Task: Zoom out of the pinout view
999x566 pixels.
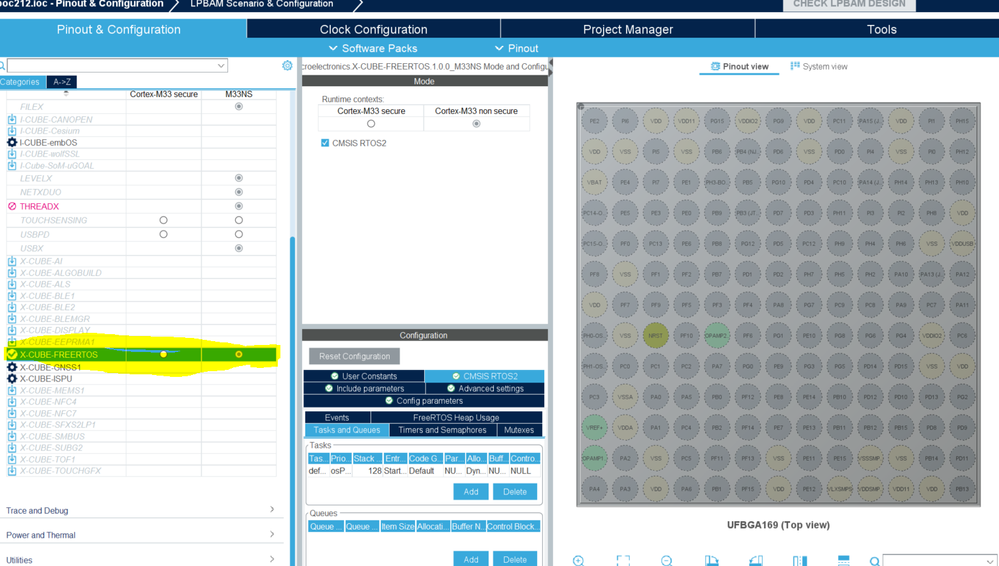Action: tap(666, 560)
